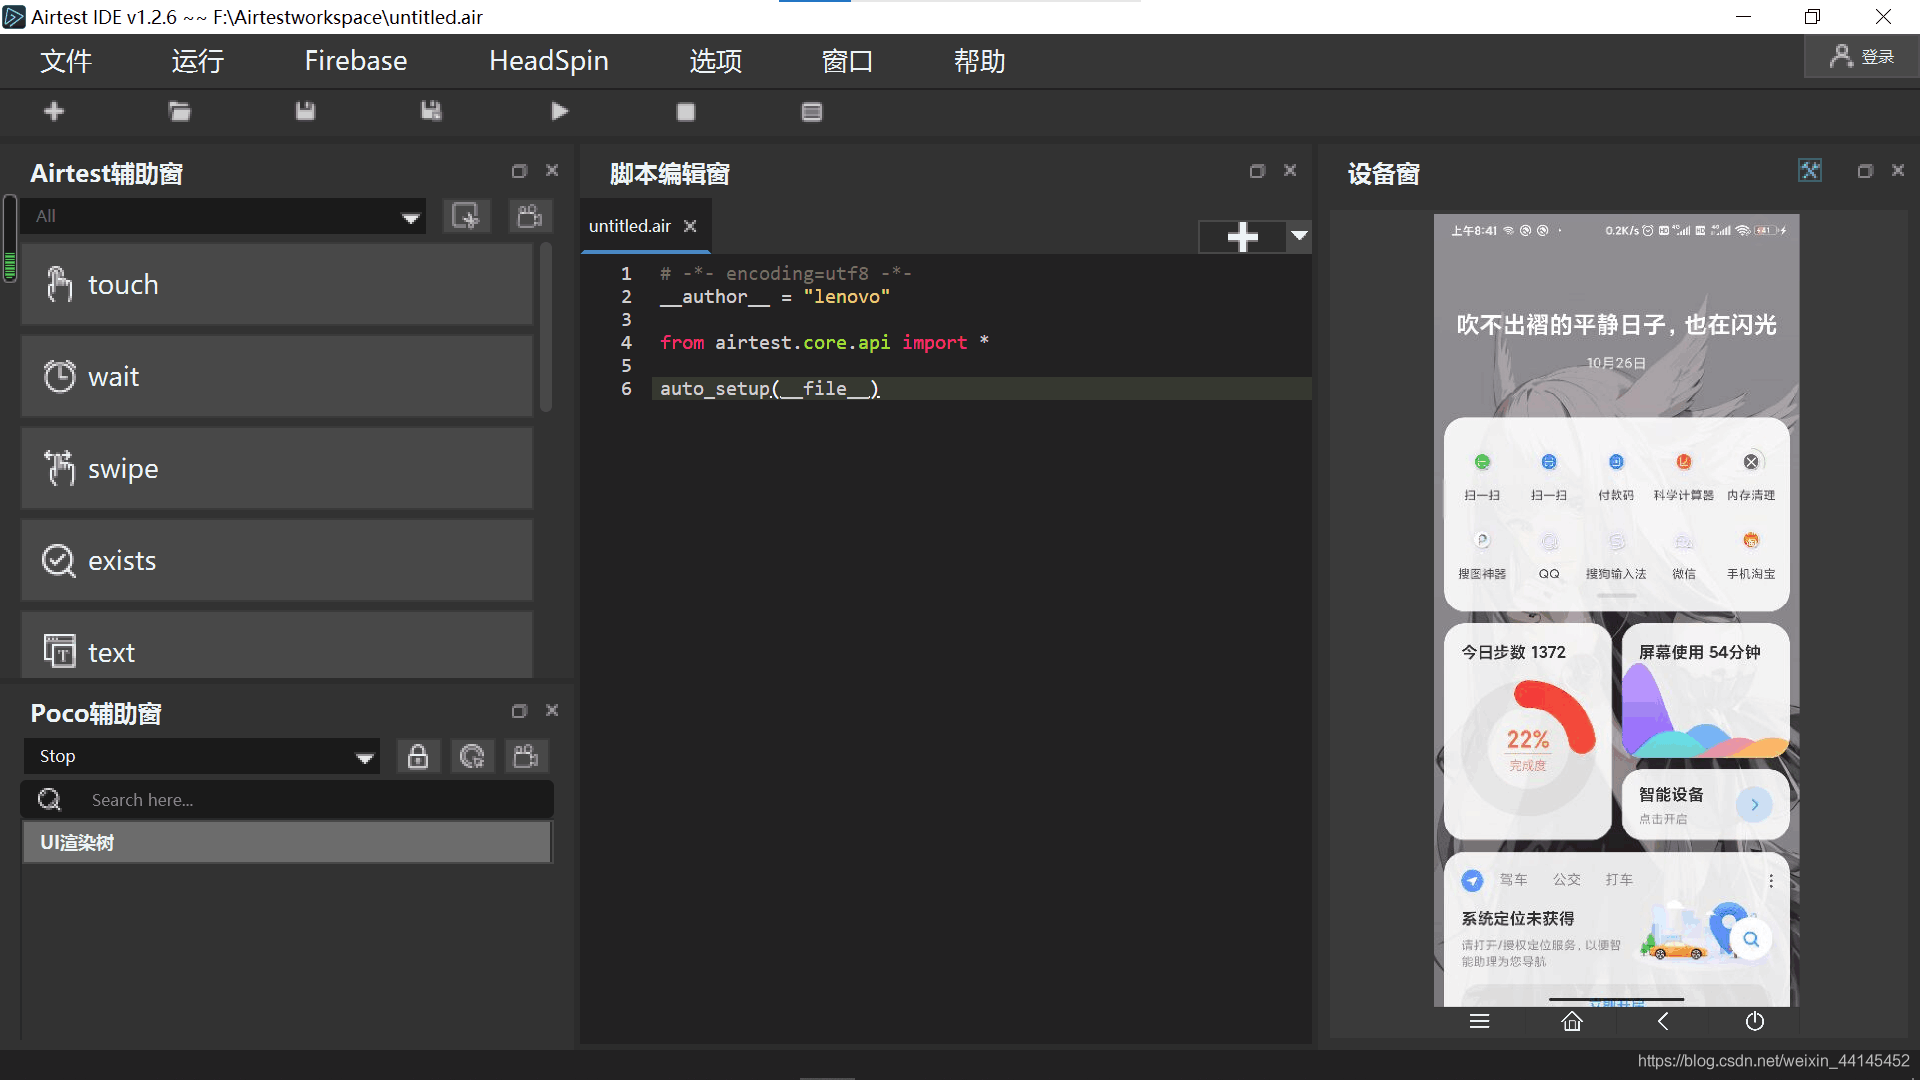
Task: Click the Firebase menu item
Action: click(x=355, y=61)
